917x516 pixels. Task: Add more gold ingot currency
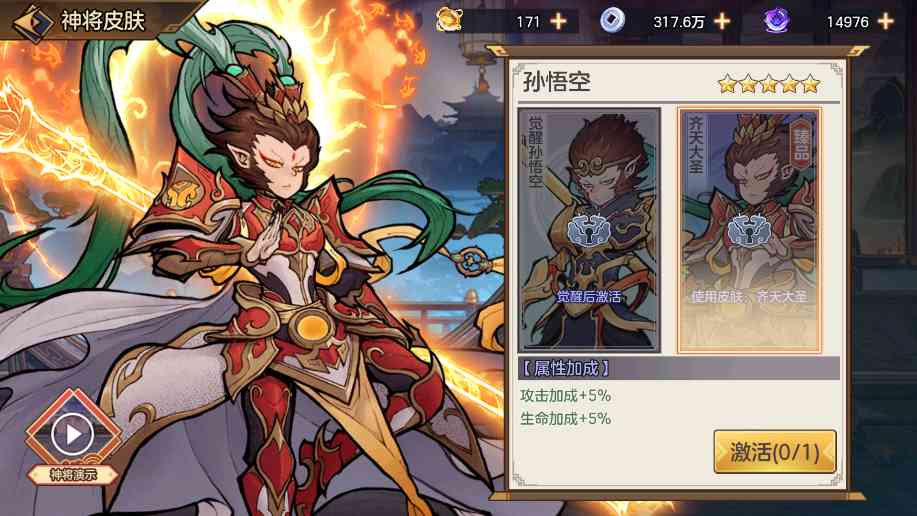point(559,22)
